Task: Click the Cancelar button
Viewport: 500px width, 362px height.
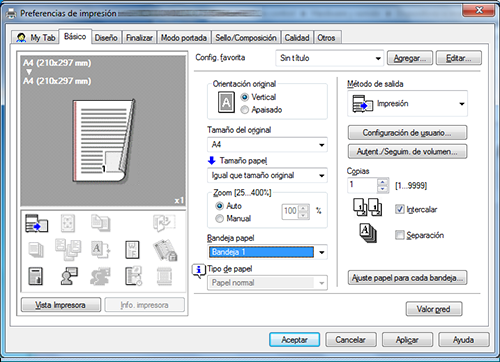Action: click(351, 340)
